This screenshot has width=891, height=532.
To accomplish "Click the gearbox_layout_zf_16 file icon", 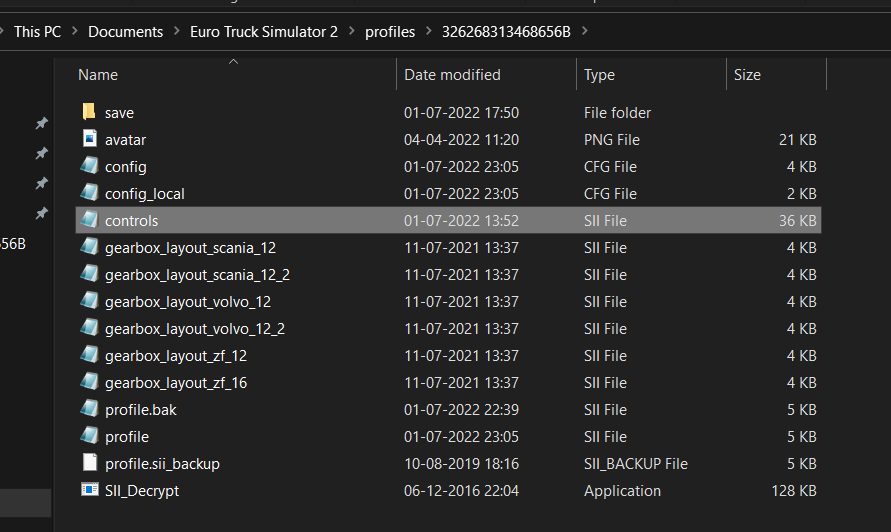I will tap(89, 383).
